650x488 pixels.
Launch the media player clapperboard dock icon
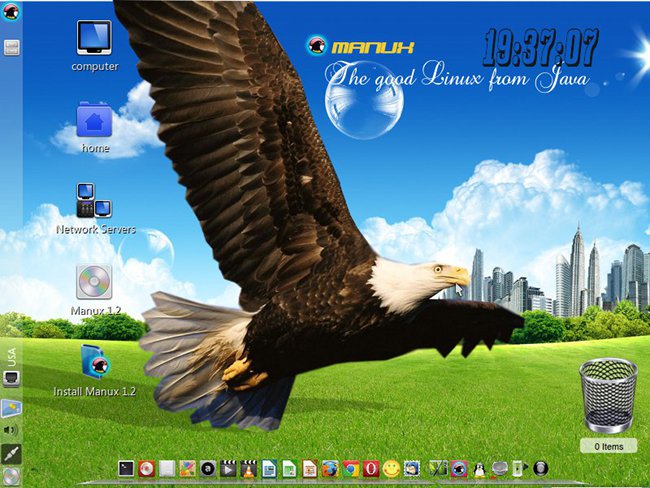click(228, 469)
